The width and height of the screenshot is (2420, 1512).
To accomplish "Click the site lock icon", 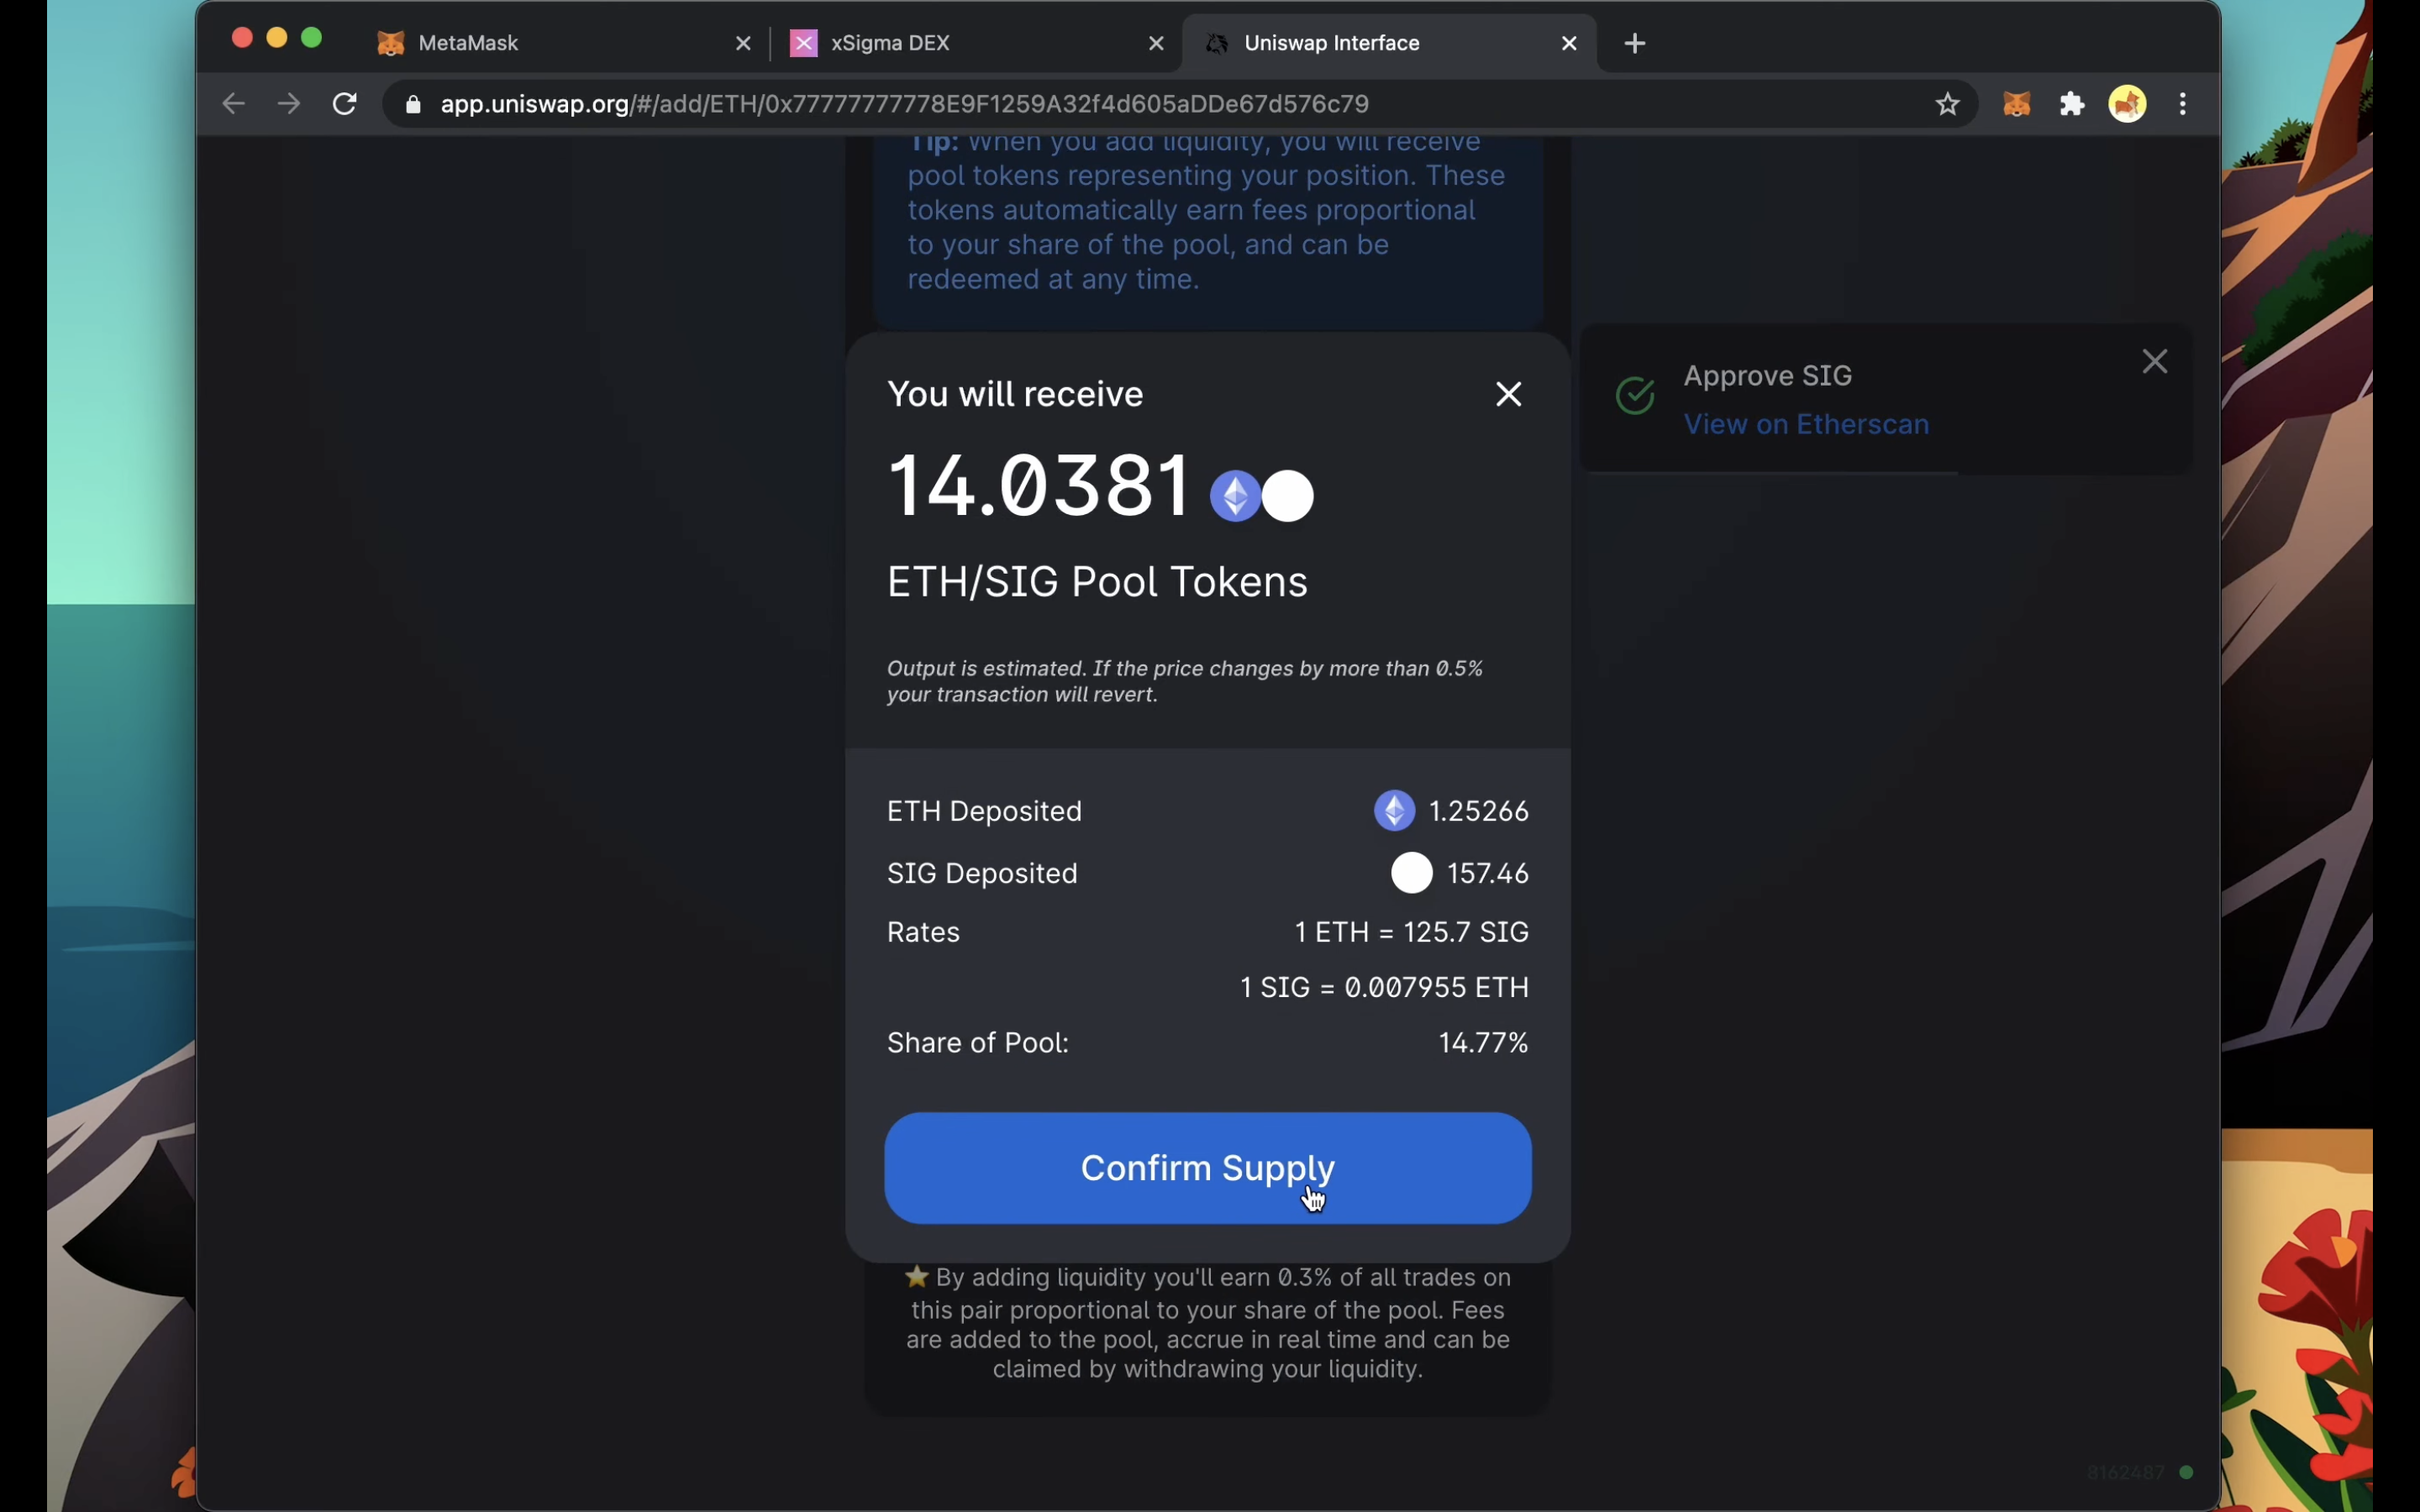I will pos(413,104).
